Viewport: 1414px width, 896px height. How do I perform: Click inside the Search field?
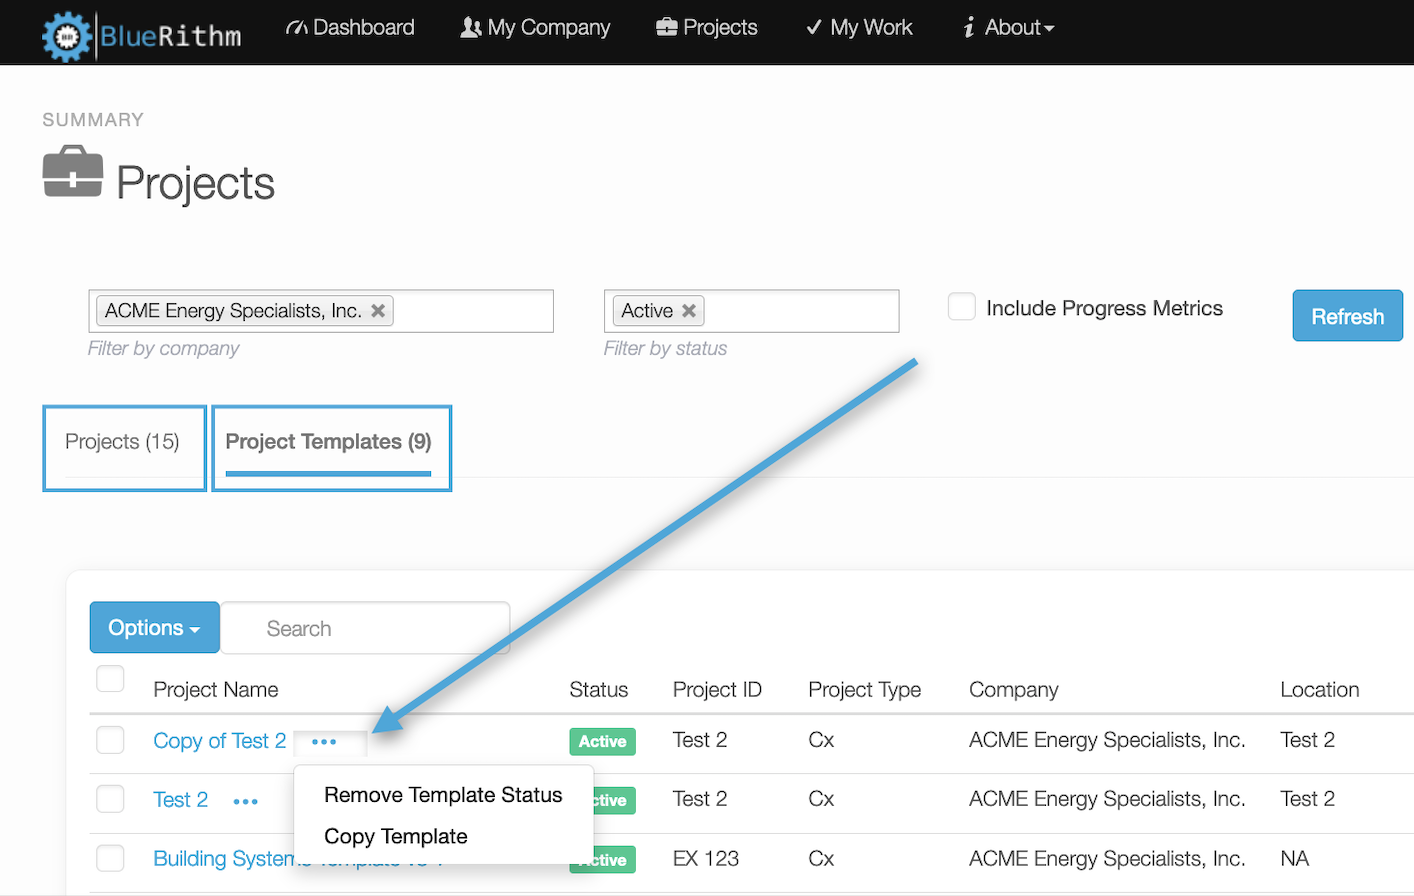tap(365, 627)
